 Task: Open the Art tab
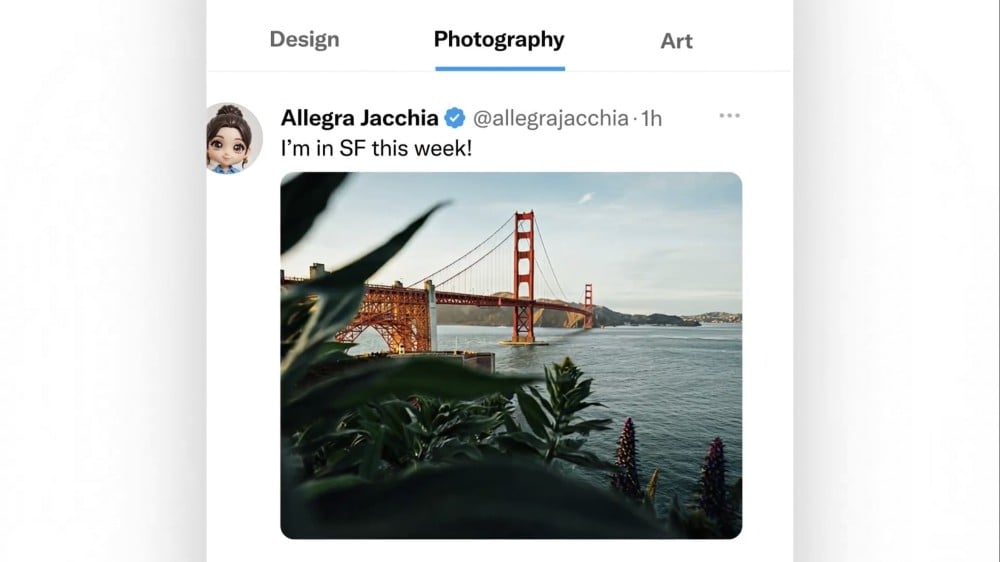pos(677,41)
